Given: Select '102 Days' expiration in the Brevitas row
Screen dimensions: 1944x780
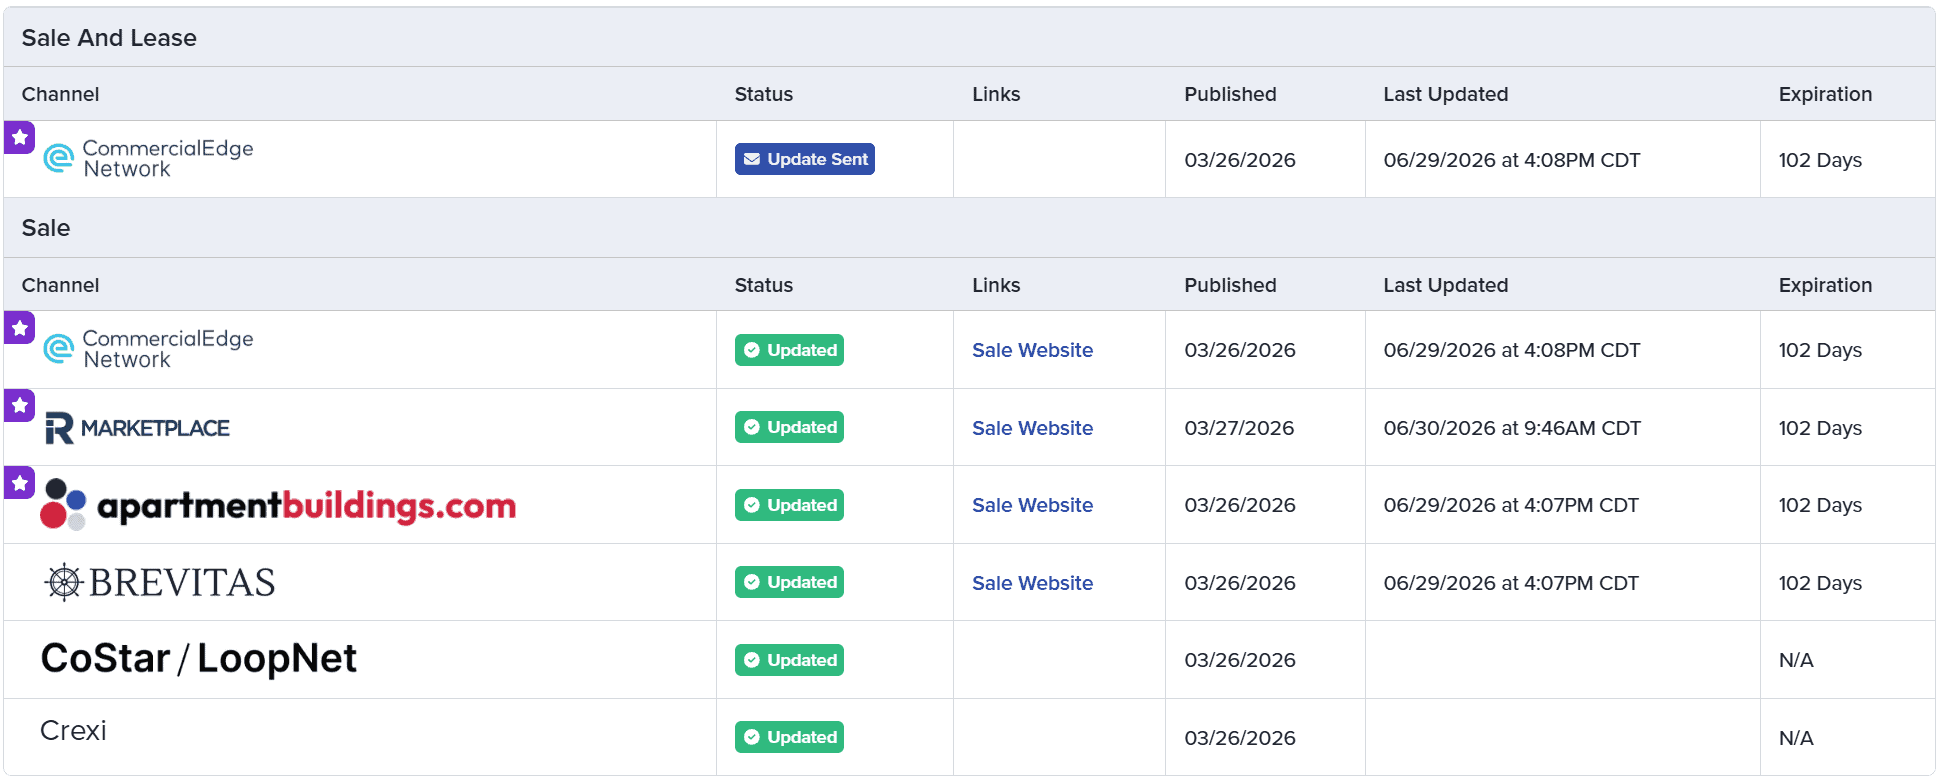Looking at the screenshot, I should (1820, 583).
